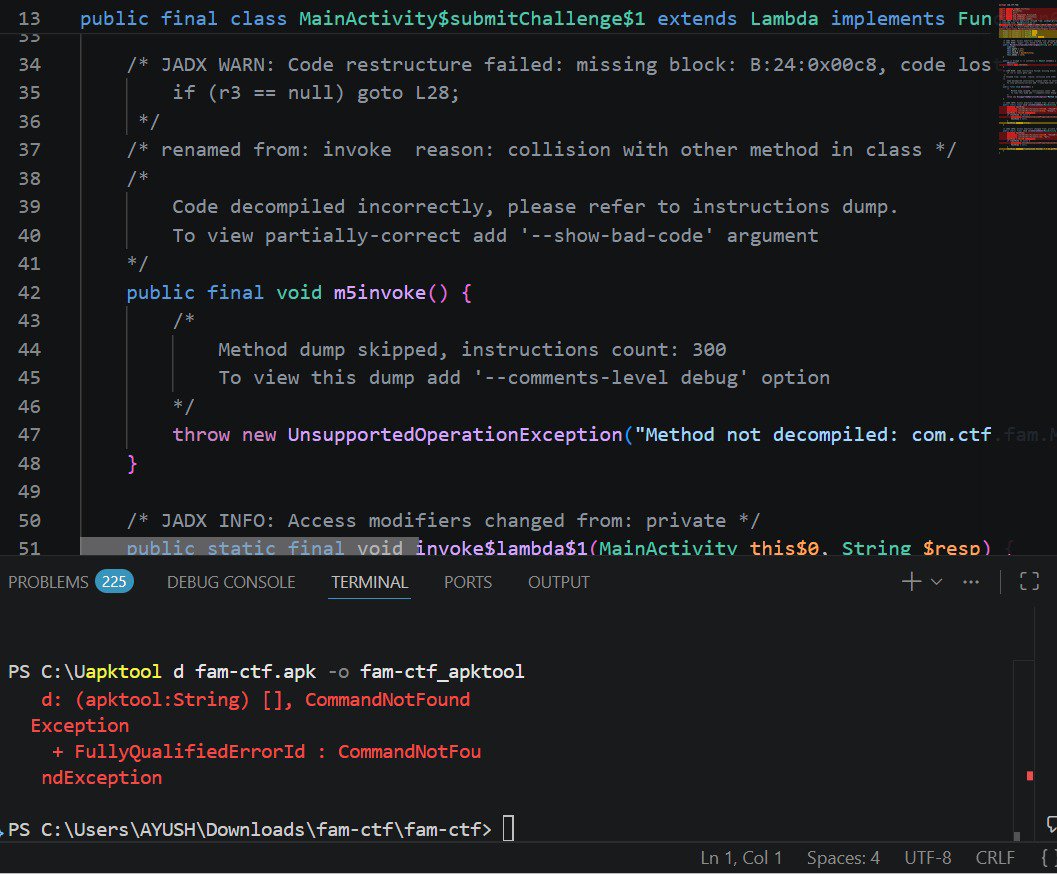This screenshot has height=874, width=1057.
Task: Open the PORTS tab
Action: 468,582
